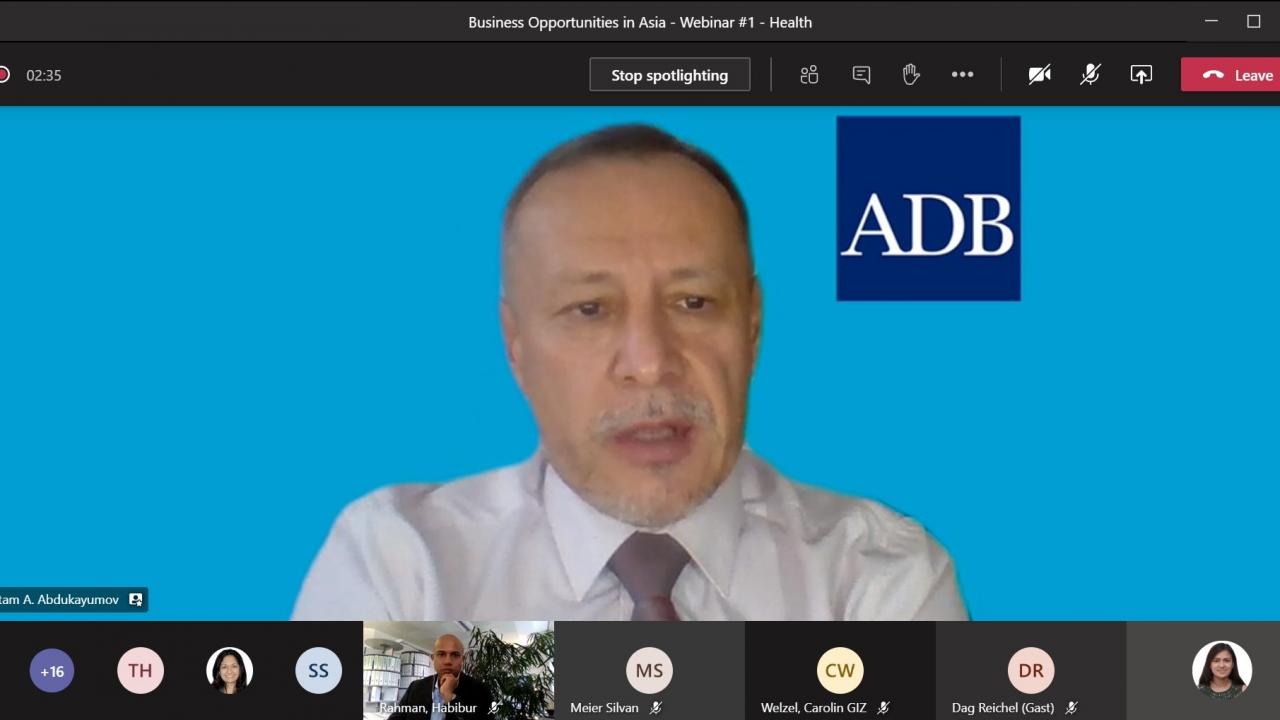Click Stop spotlighting button
This screenshot has width=1280, height=720.
coord(669,75)
